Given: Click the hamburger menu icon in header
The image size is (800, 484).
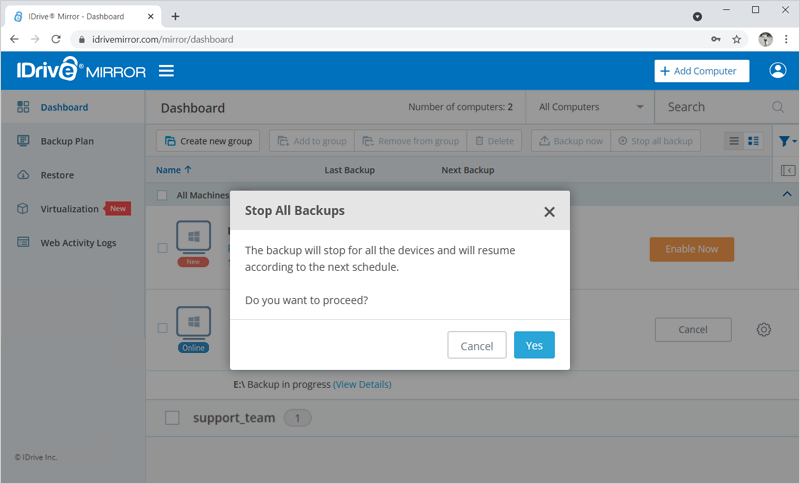Looking at the screenshot, I should tap(166, 71).
